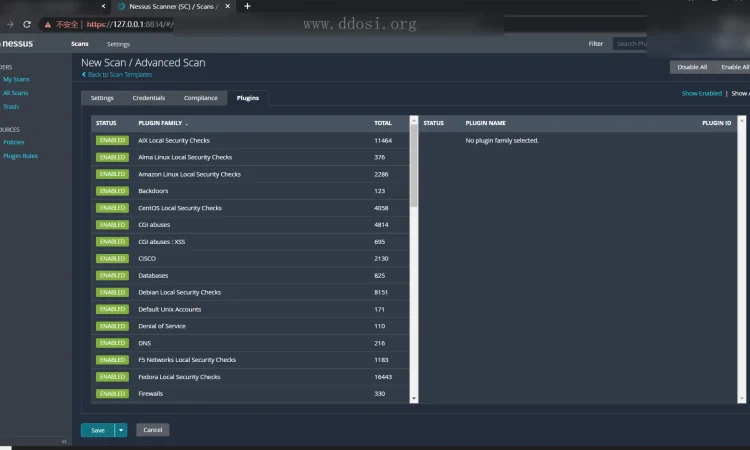Click Show Enabled link
The image size is (750, 450).
pyautogui.click(x=701, y=93)
